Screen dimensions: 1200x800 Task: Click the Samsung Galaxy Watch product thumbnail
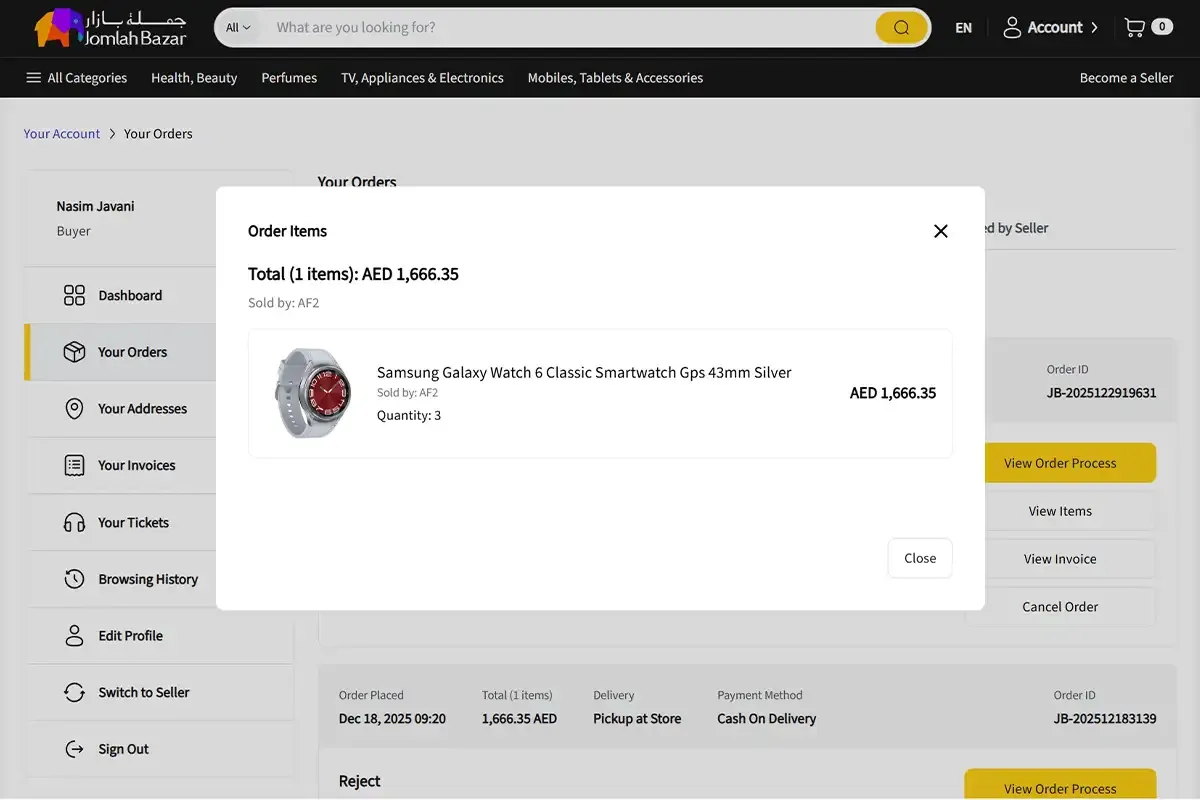click(x=313, y=393)
